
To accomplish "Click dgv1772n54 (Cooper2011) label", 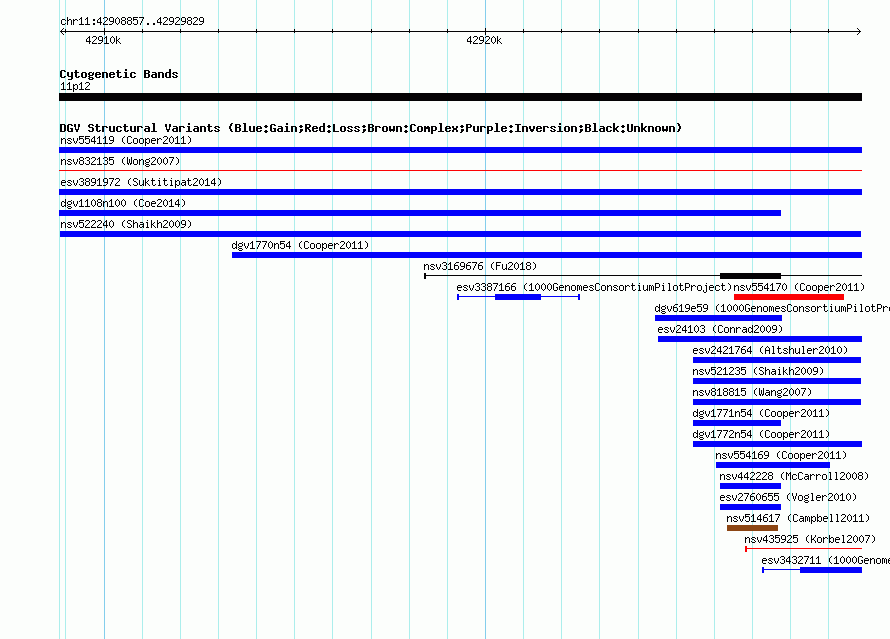I will pyautogui.click(x=761, y=434).
